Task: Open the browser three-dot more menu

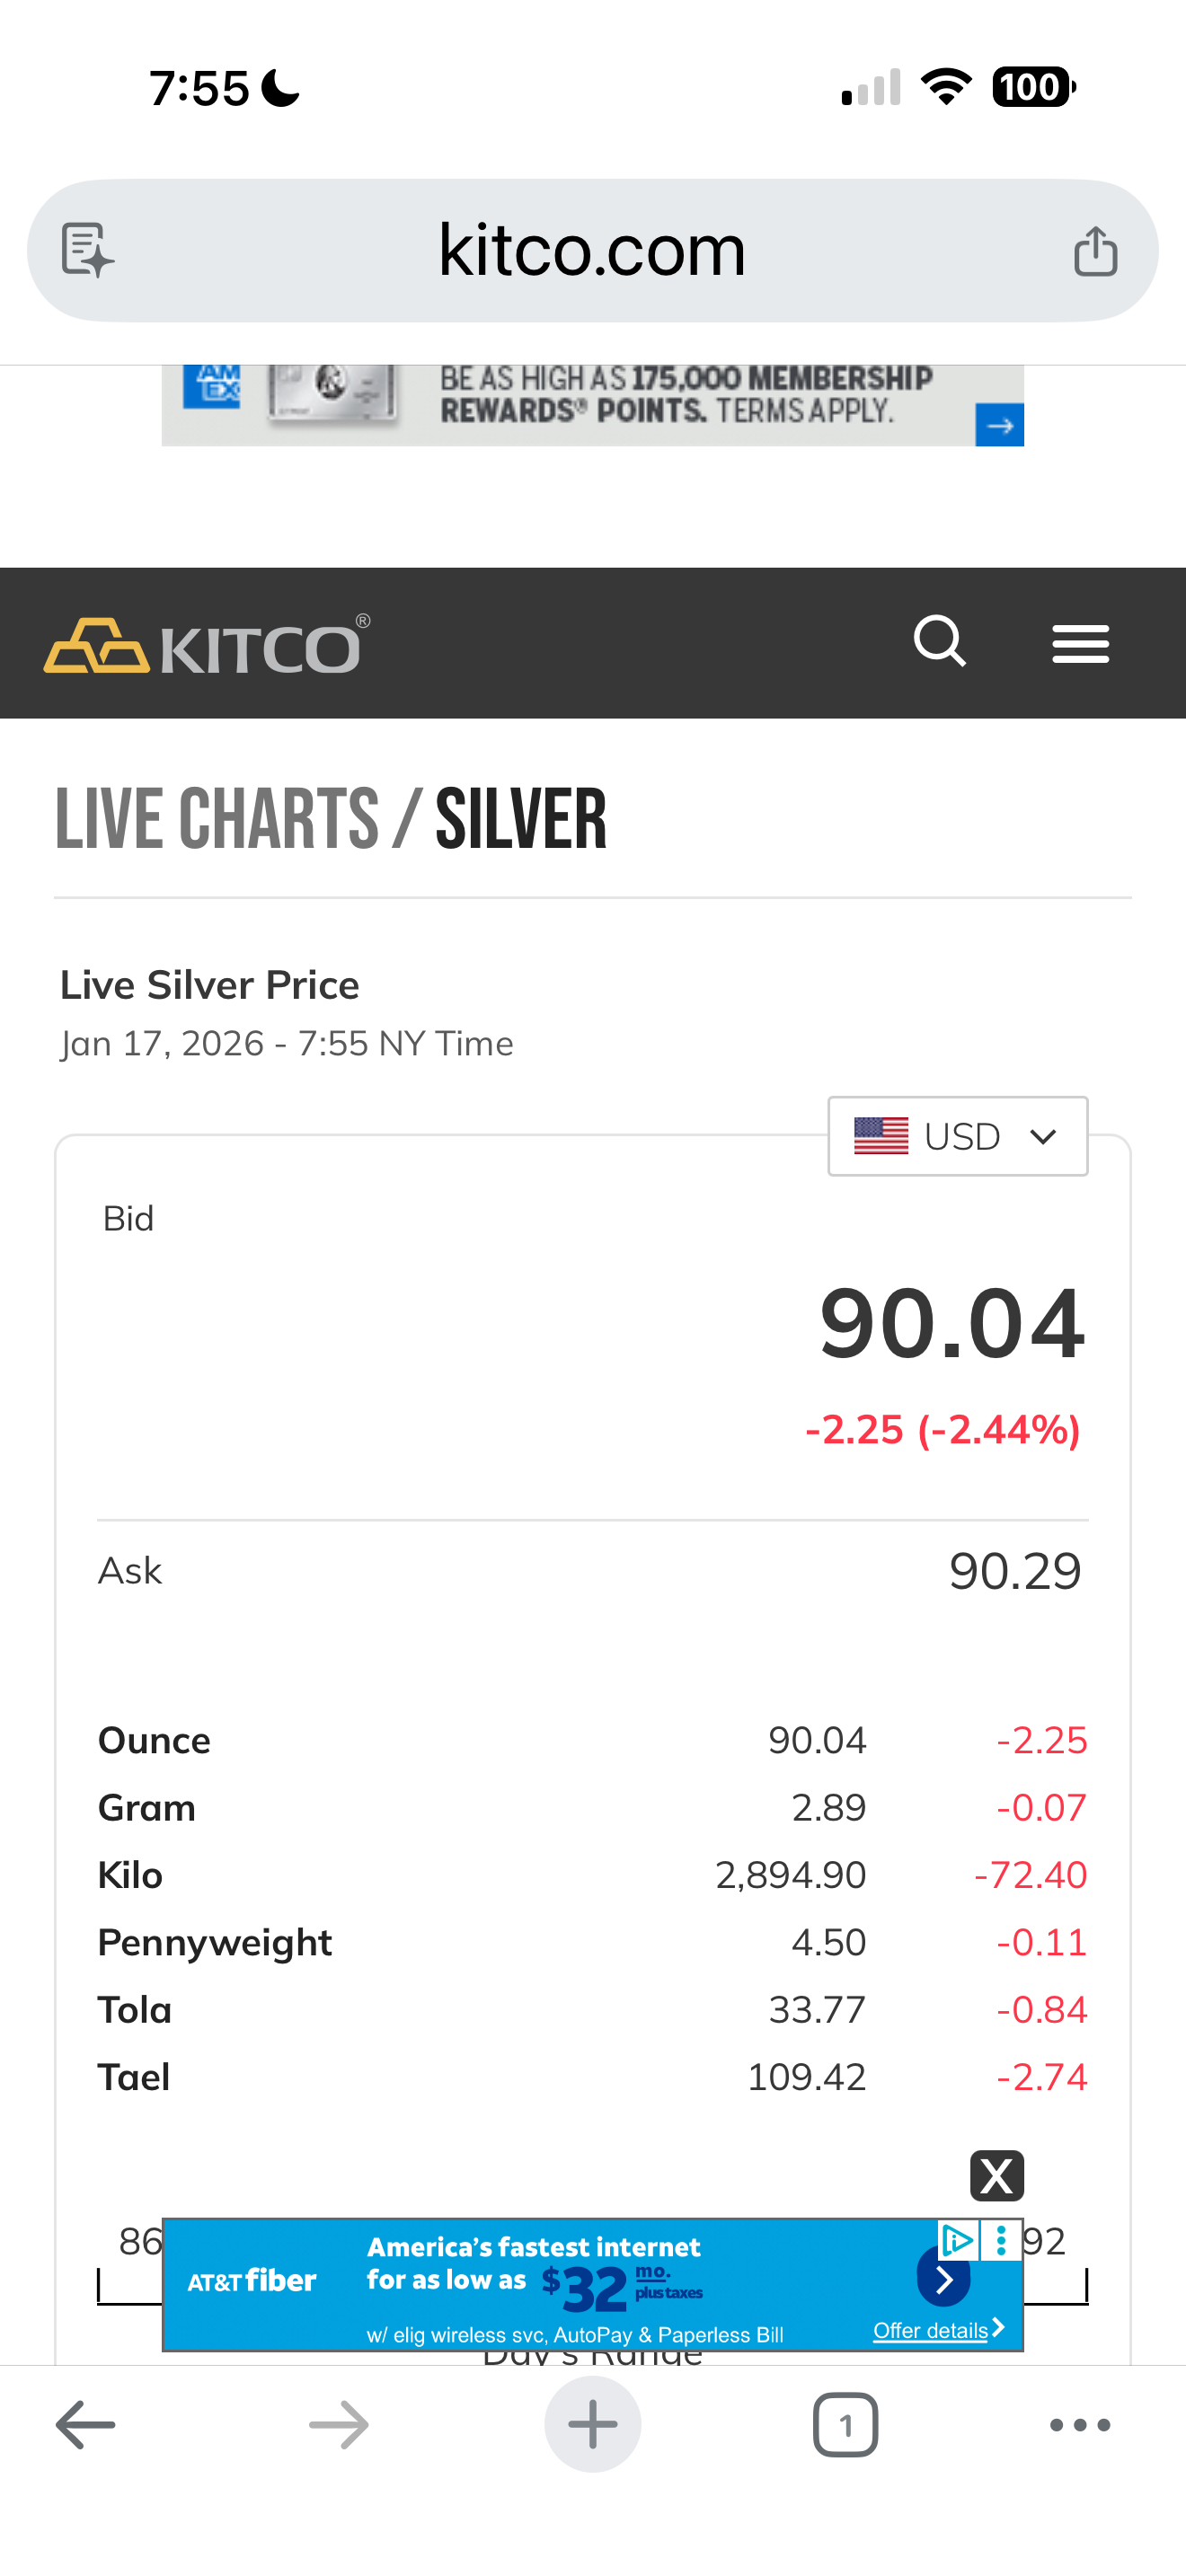Action: (x=1080, y=2424)
